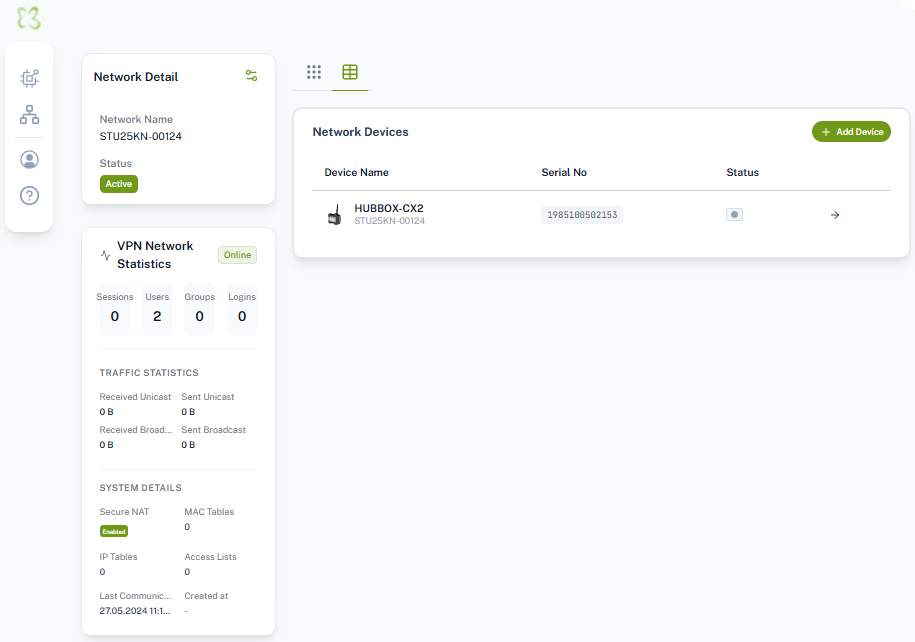
Task: Click the TRAFFIC STATISTICS heading
Action: tap(149, 372)
